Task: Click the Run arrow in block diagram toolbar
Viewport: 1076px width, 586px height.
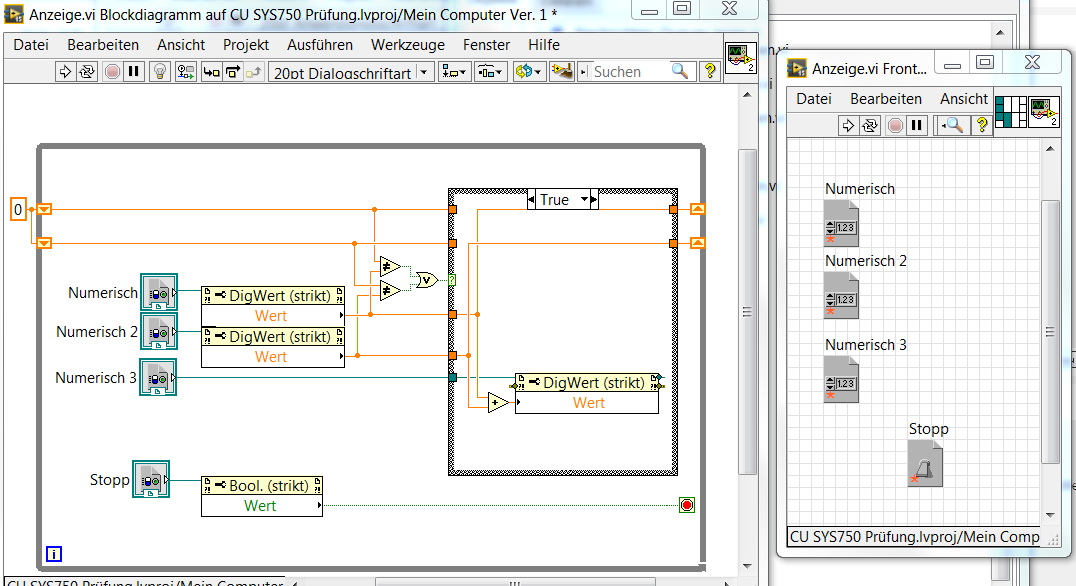Action: (x=65, y=71)
